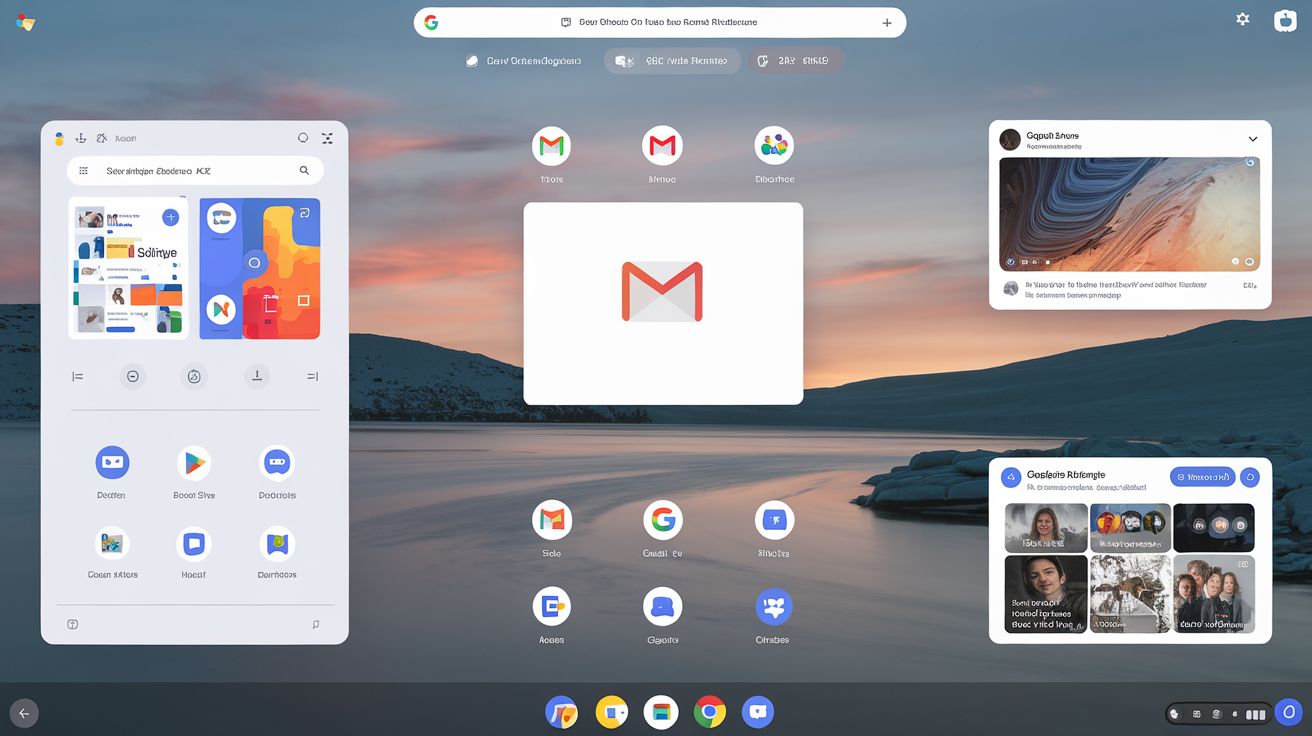Click the plus icon in the top search bar
Screen dimensions: 1312x736
pyautogui.click(x=886, y=23)
